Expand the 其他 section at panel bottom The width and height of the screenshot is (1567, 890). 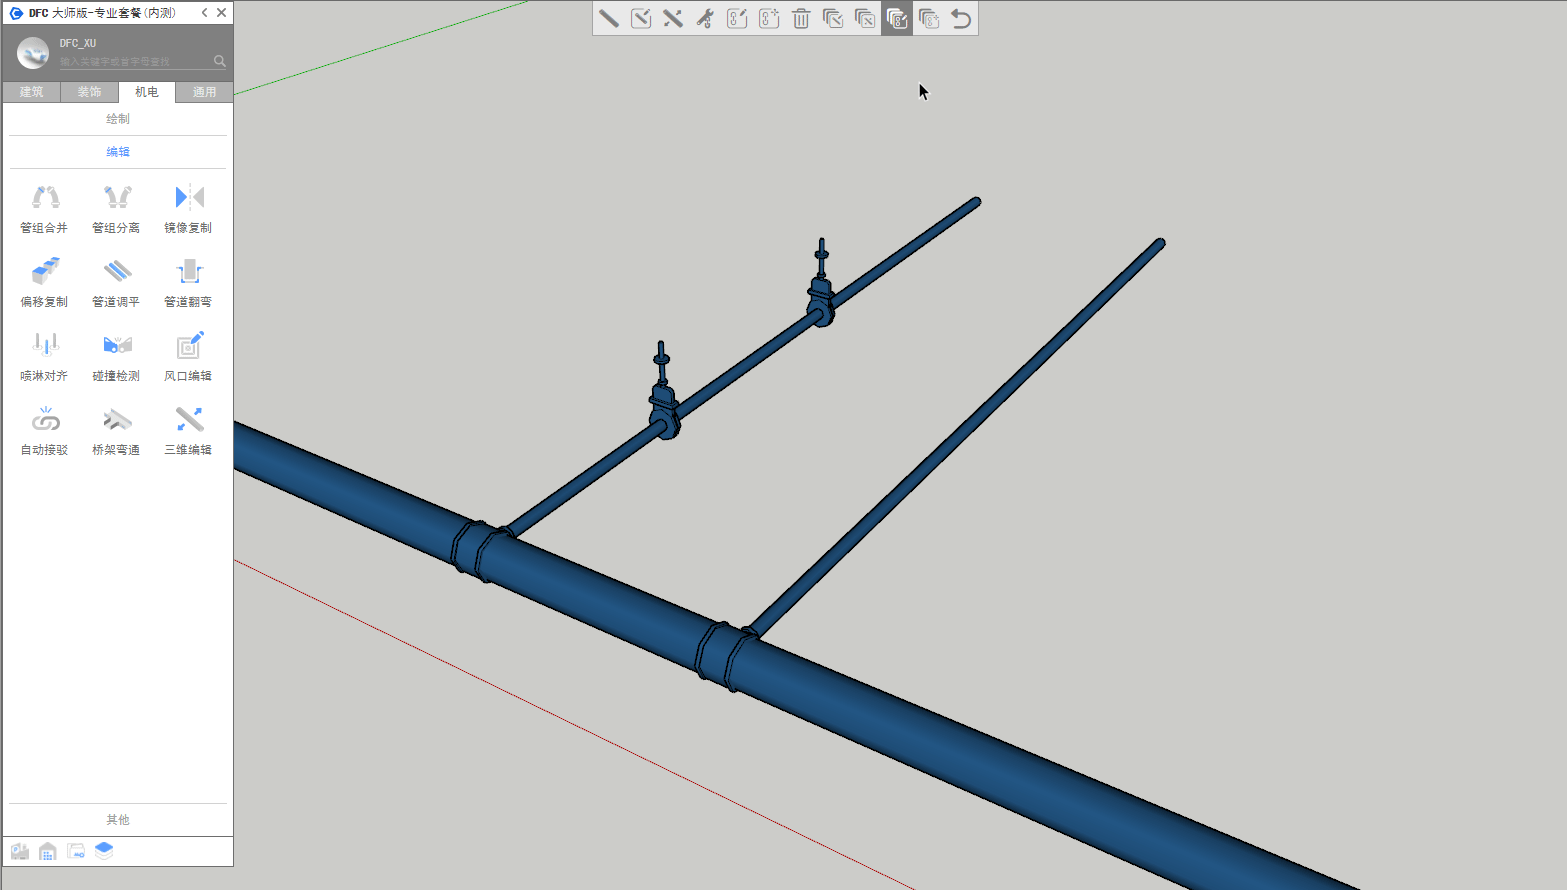[118, 820]
